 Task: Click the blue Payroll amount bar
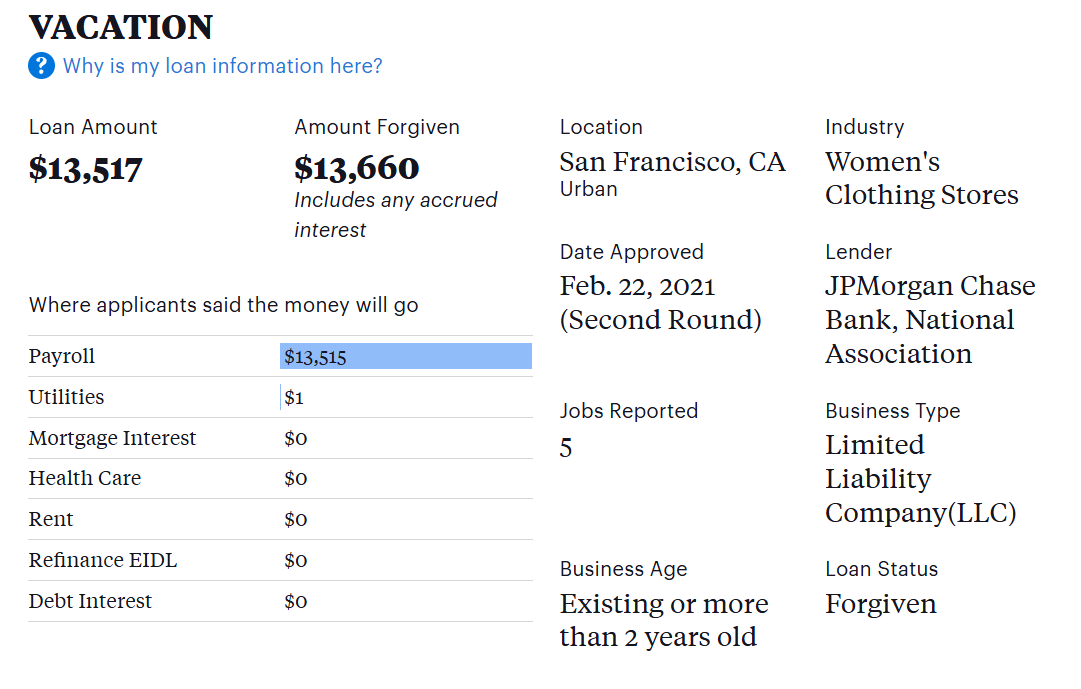[405, 357]
